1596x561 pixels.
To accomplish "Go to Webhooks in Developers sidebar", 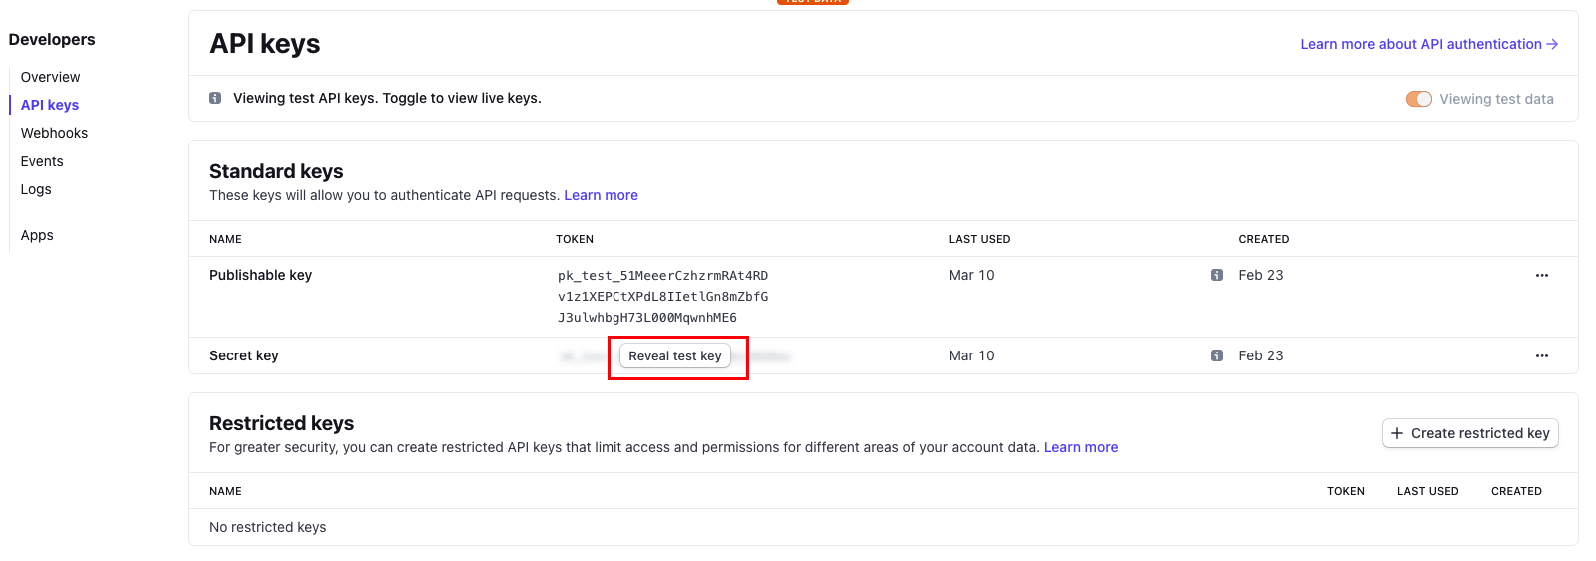I will coord(54,133).
